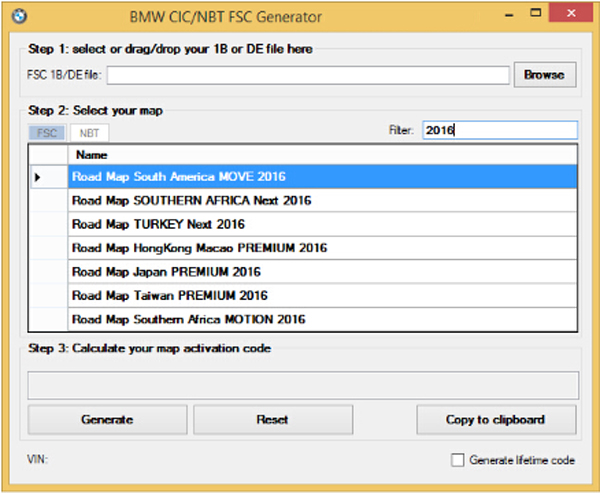600x493 pixels.
Task: Select Road Map Taiwan PREMIUM 2016
Action: click(x=322, y=295)
